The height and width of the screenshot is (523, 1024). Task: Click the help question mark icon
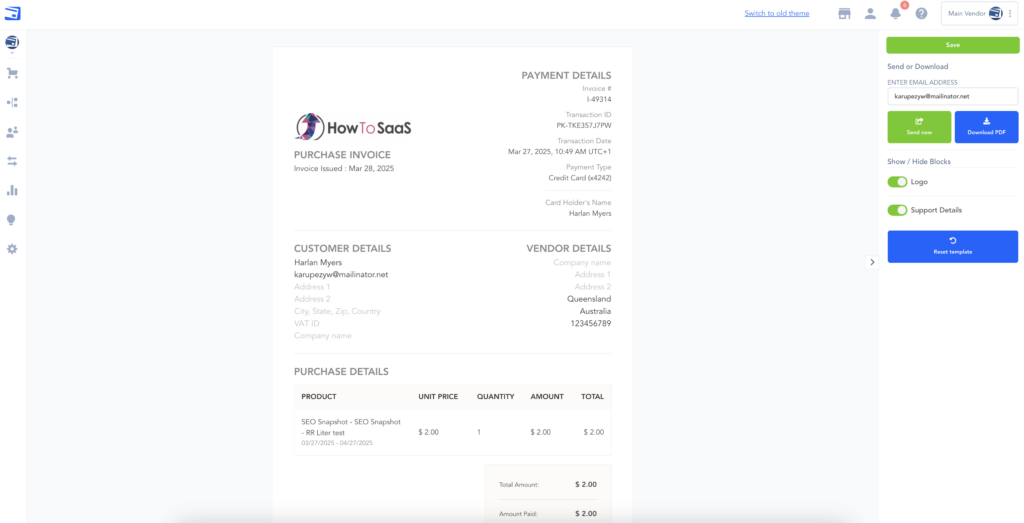[921, 14]
